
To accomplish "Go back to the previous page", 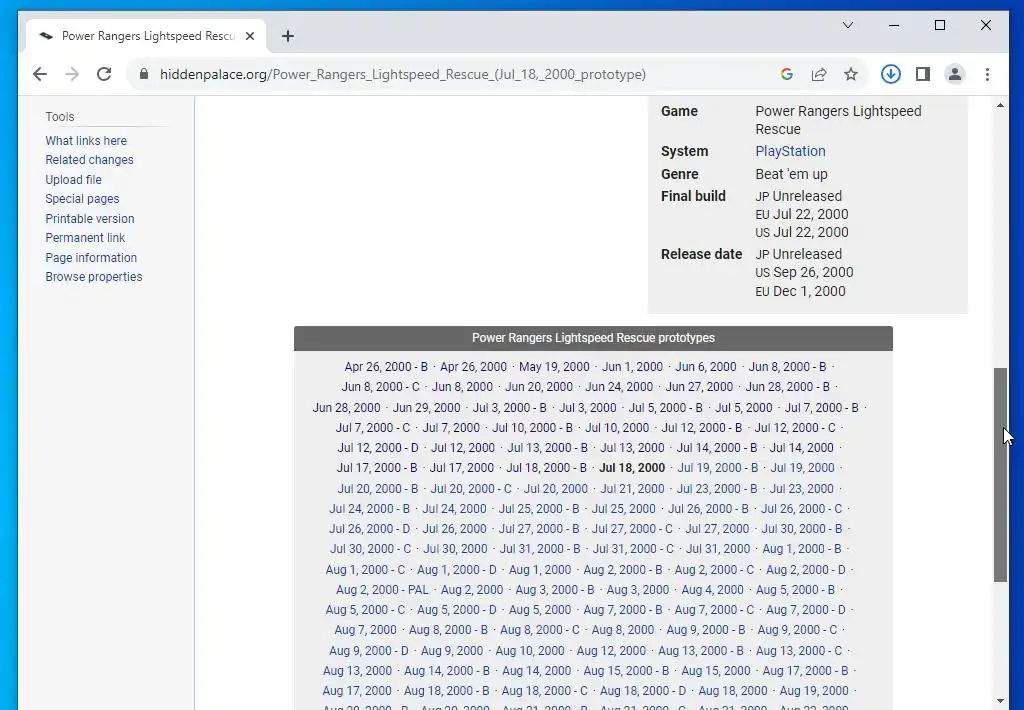I will [x=40, y=74].
